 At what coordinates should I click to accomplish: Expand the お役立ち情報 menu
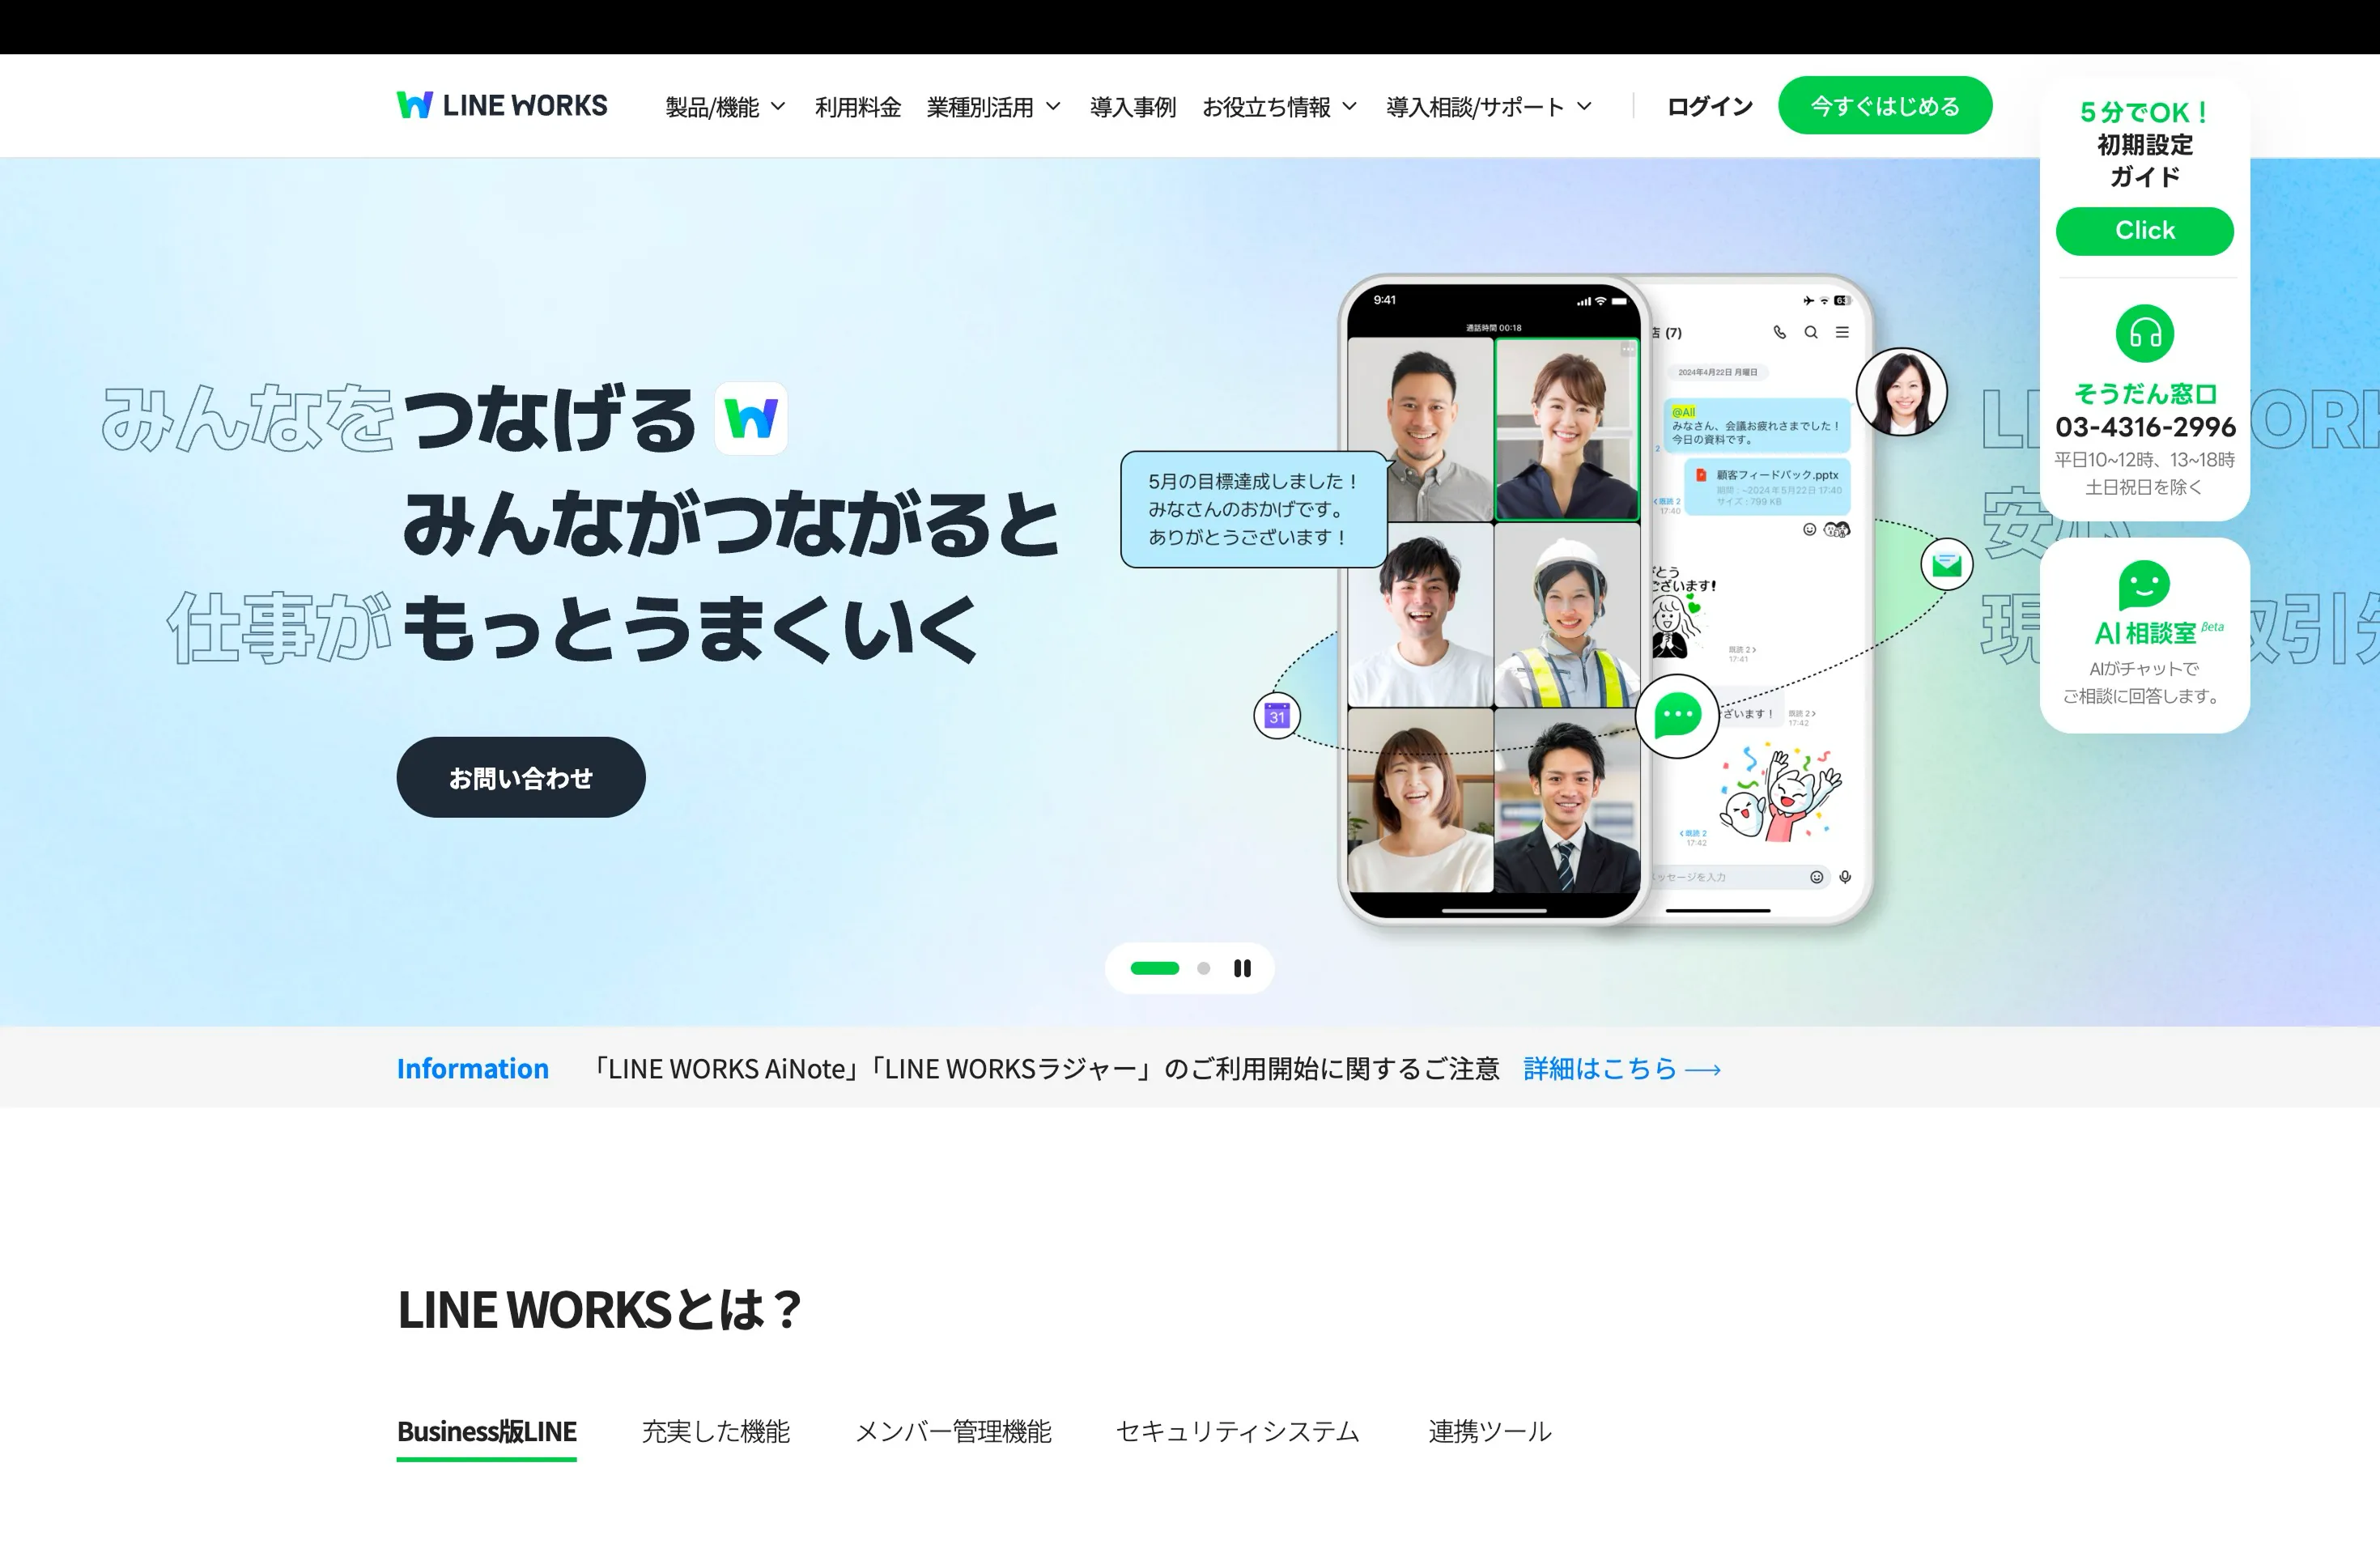pyautogui.click(x=1279, y=106)
